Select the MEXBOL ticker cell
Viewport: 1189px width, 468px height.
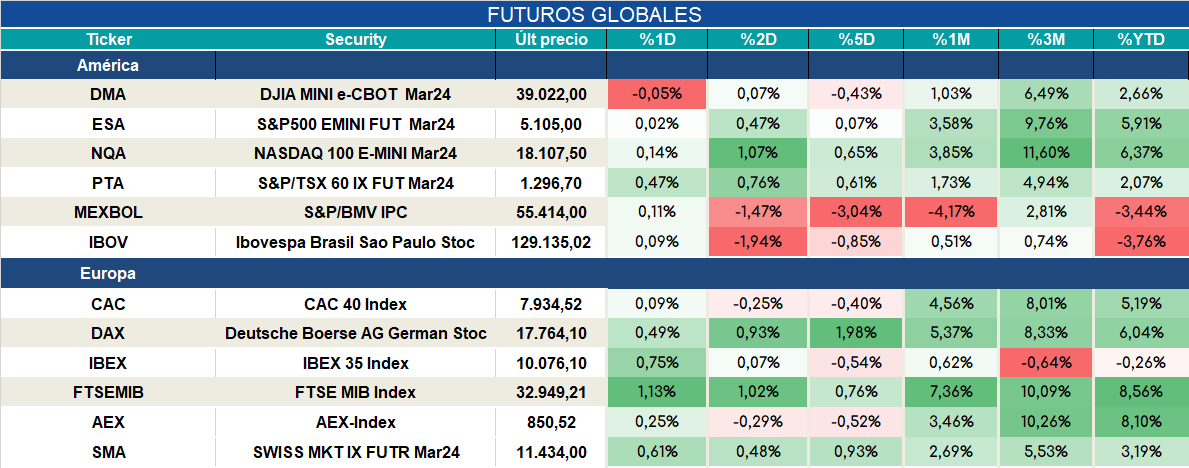click(x=108, y=213)
